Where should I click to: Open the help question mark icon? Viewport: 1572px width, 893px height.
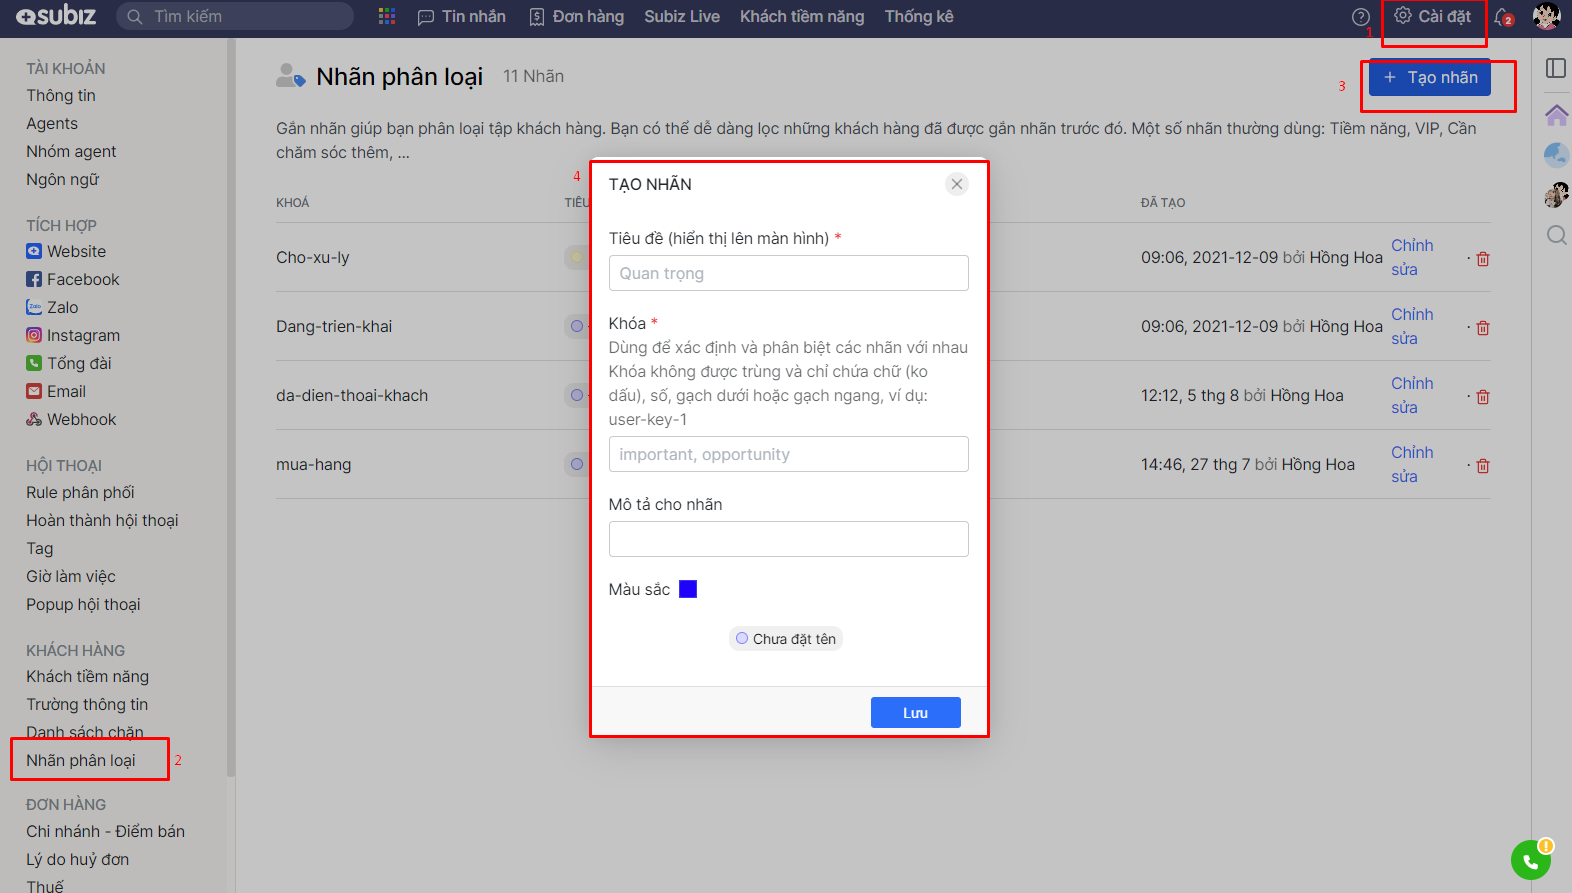click(x=1360, y=17)
